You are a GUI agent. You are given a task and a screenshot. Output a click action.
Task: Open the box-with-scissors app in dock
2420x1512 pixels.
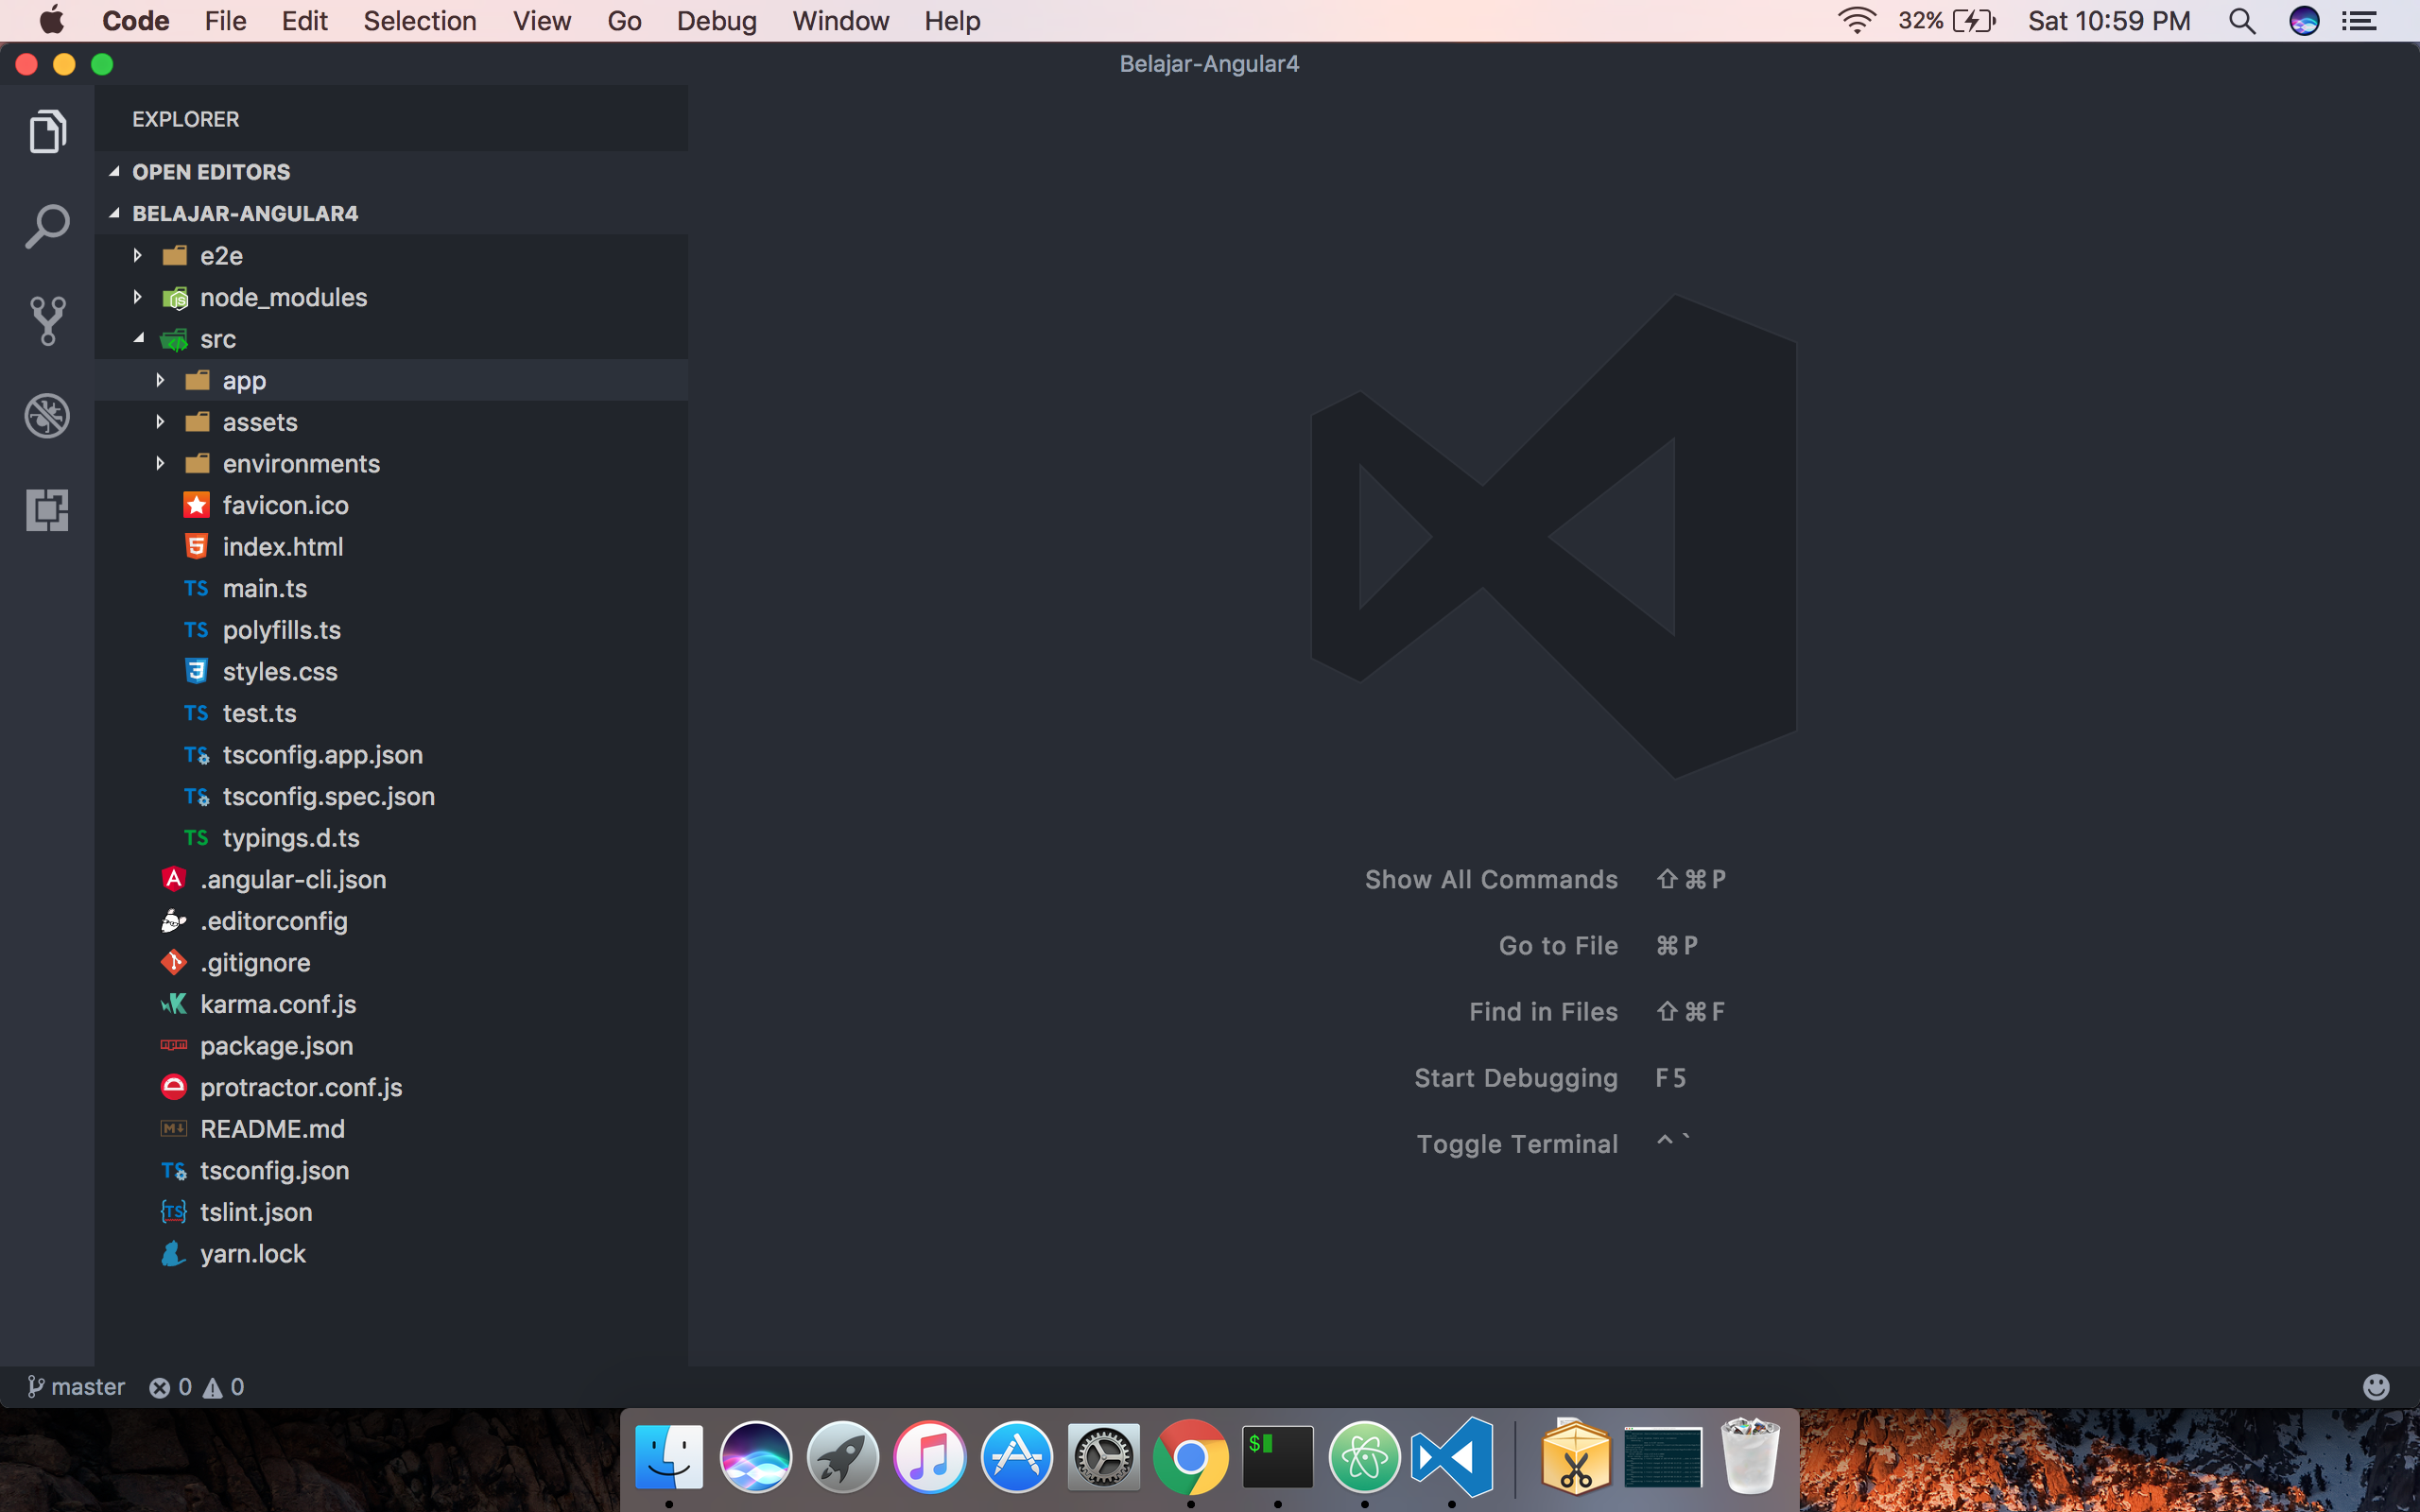point(1576,1456)
